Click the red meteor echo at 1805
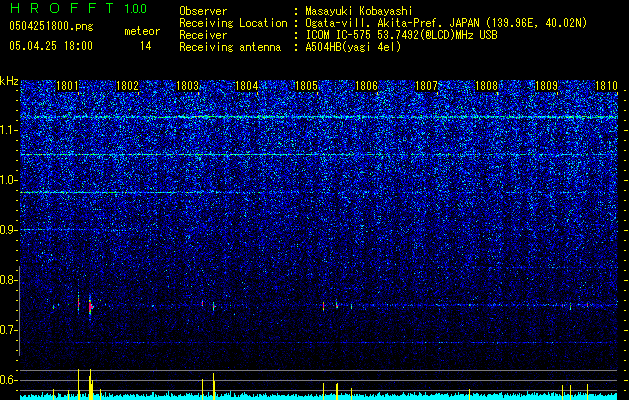Screen dimensions: 629x400 pyautogui.click(x=323, y=306)
